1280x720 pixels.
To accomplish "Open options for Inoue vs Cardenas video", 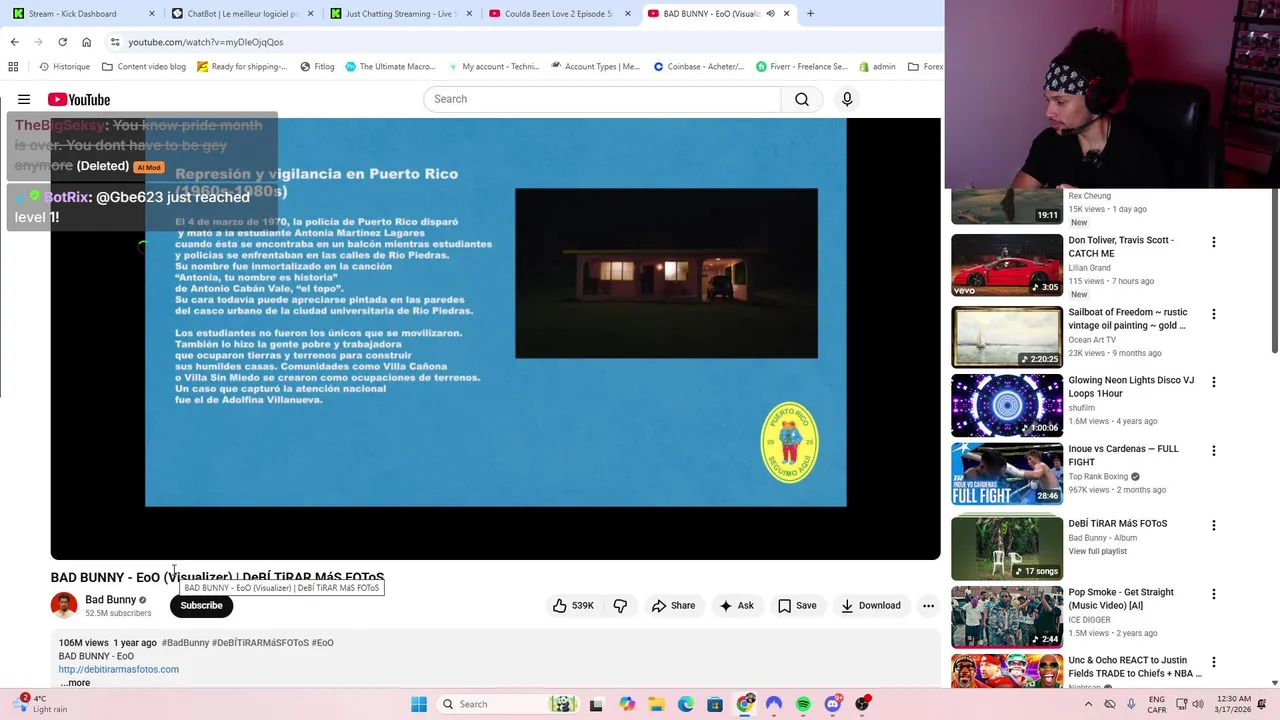I will coord(1213,451).
